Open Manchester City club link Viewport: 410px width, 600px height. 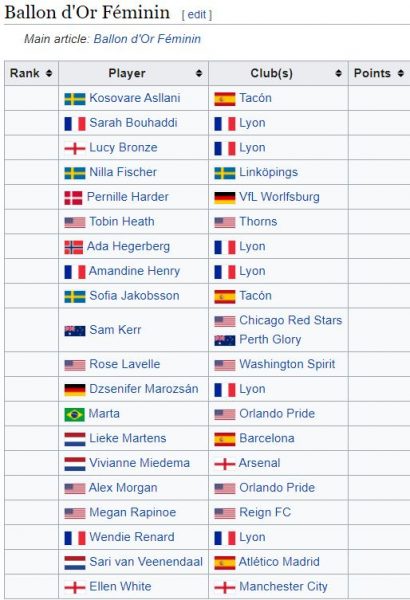pyautogui.click(x=283, y=587)
